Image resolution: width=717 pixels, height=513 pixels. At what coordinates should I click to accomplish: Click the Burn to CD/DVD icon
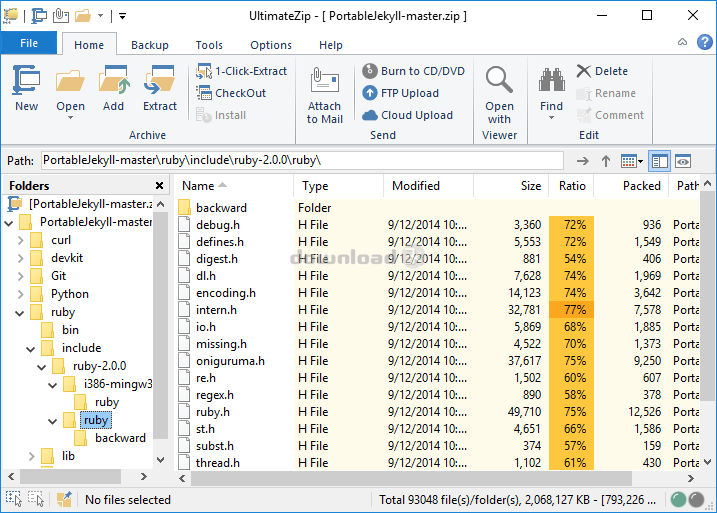(369, 71)
